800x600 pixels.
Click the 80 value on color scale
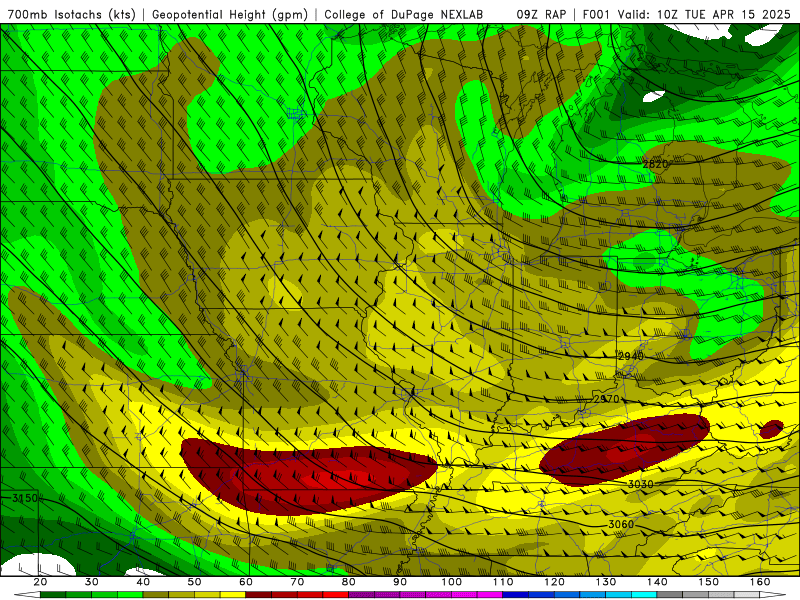348,582
